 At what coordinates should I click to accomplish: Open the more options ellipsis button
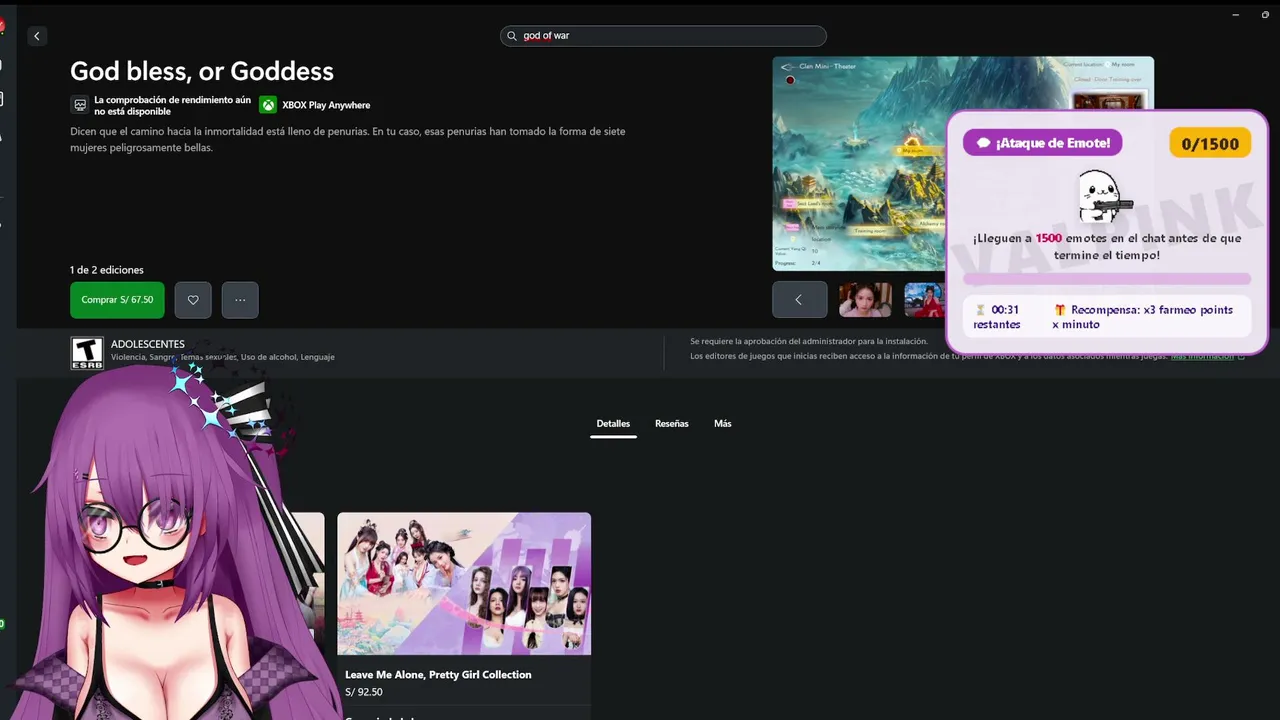240,300
